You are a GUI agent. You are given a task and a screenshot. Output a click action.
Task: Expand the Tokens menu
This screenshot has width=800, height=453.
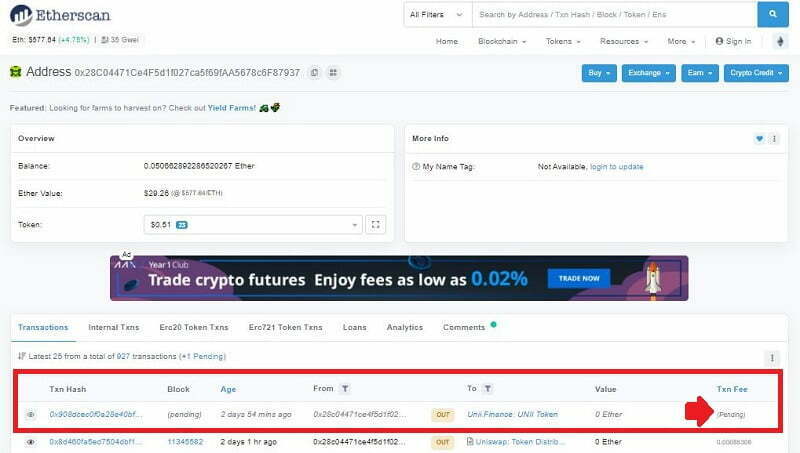click(x=563, y=41)
